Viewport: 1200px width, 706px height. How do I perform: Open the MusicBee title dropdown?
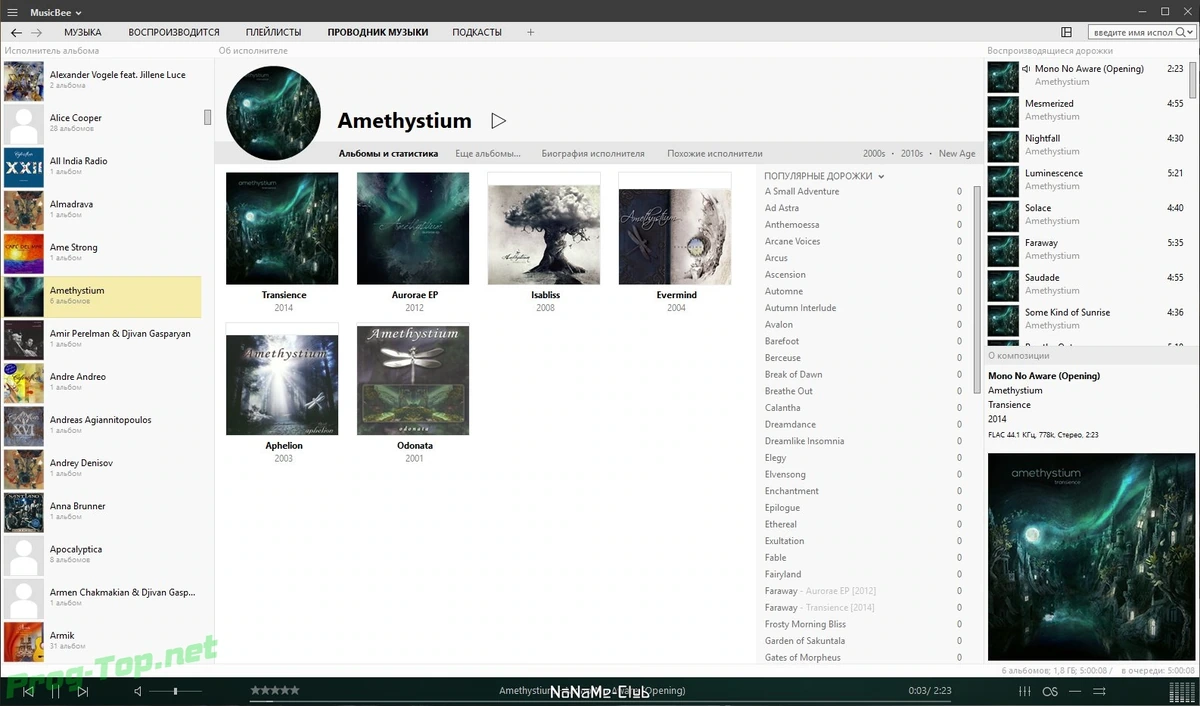pos(55,12)
